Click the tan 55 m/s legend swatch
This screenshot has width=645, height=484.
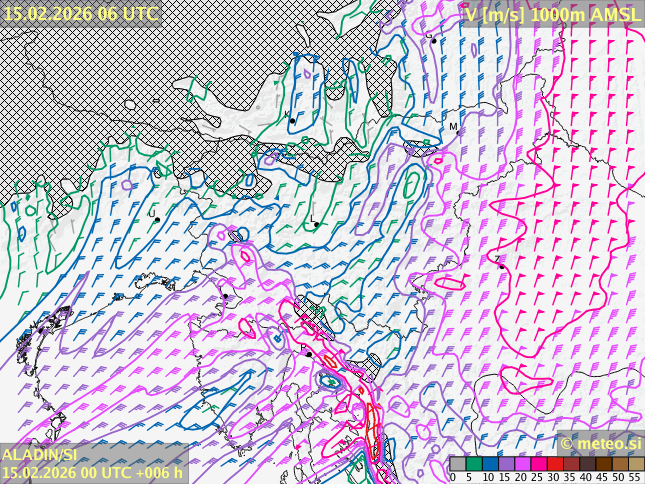click(635, 463)
